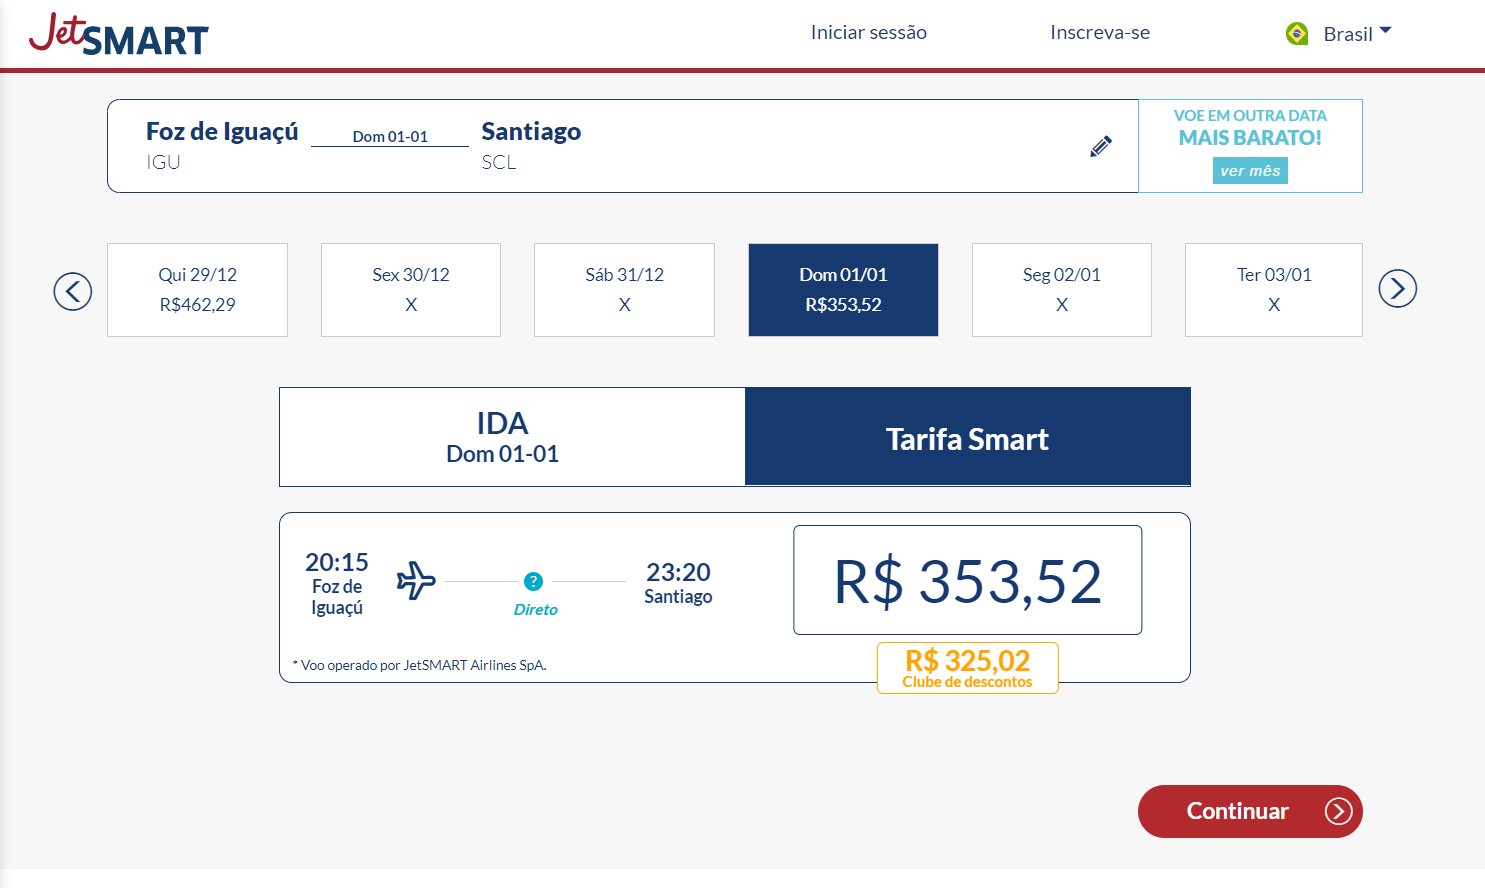1485x888 pixels.
Task: Show later dates with right arrow
Action: click(x=1397, y=289)
